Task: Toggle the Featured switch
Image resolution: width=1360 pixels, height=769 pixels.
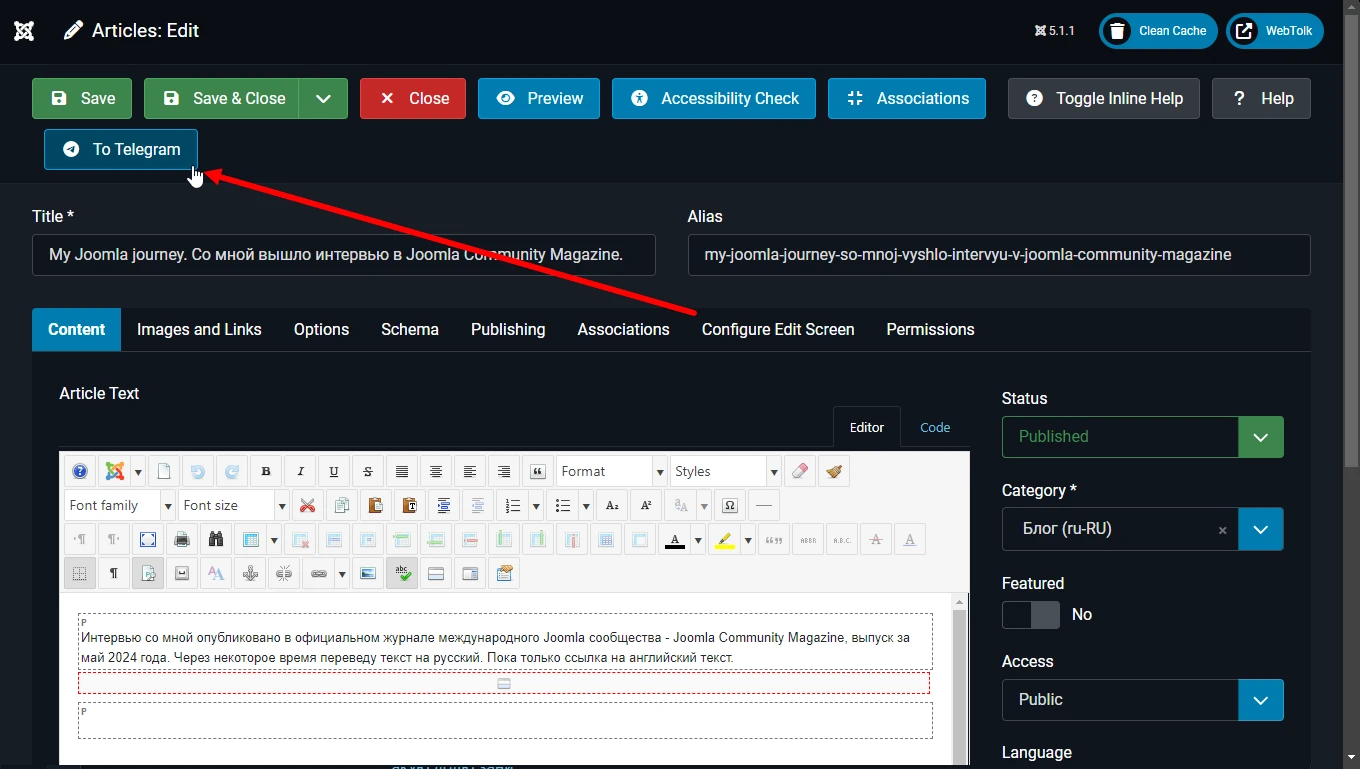Action: pyautogui.click(x=1031, y=614)
